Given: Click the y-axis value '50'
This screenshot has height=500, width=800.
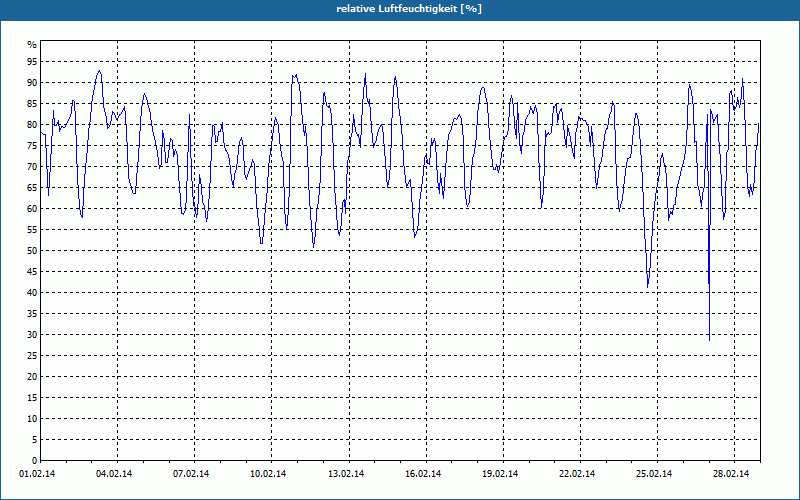Looking at the screenshot, I should (32, 251).
